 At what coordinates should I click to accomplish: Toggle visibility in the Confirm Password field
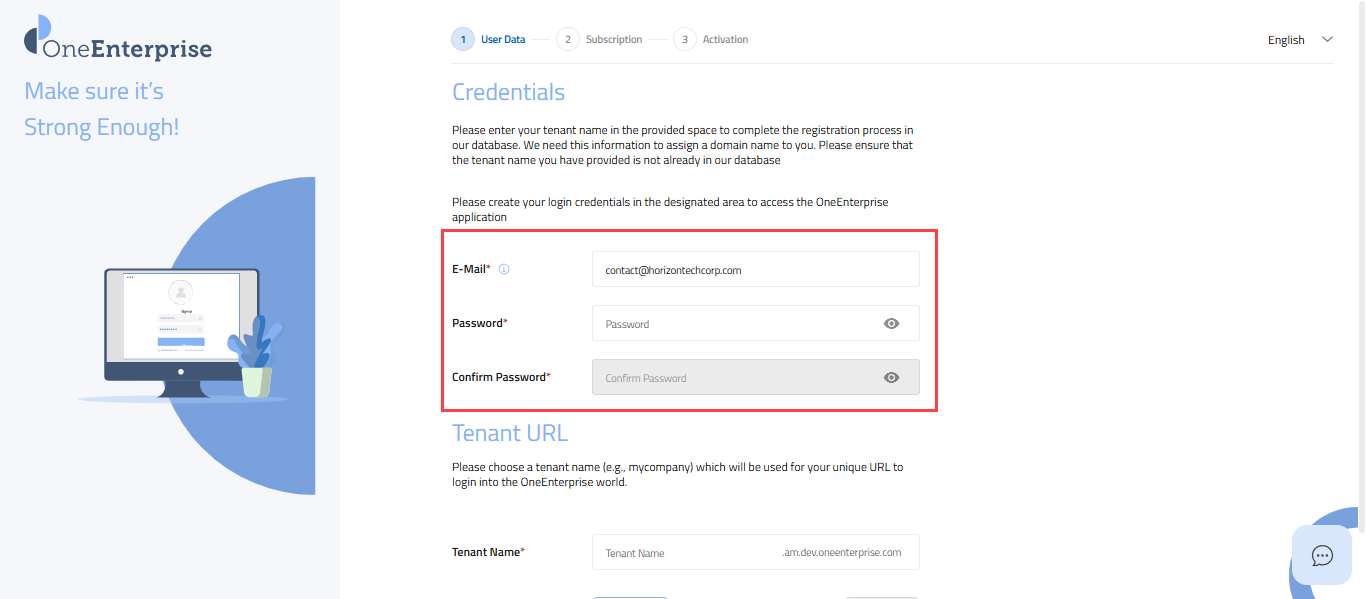(891, 377)
